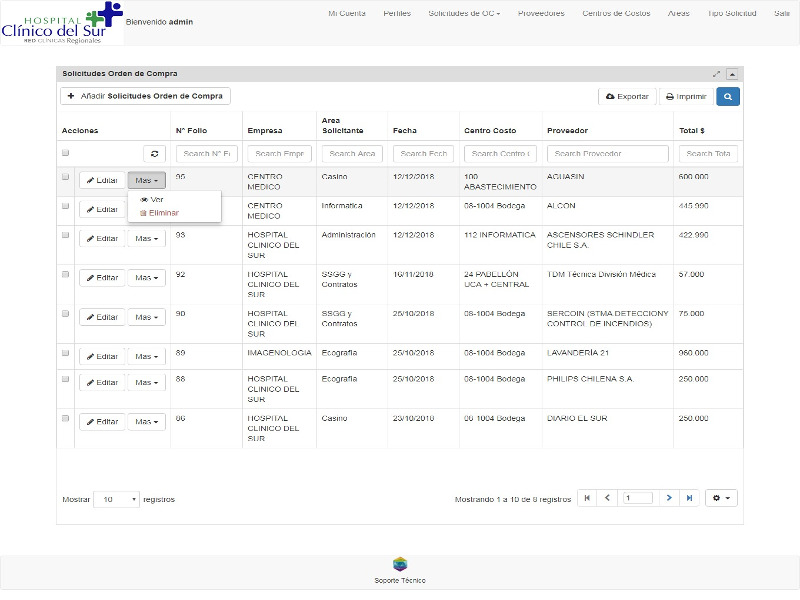Toggle the select-all checkbox in filter row

pyautogui.click(x=66, y=153)
